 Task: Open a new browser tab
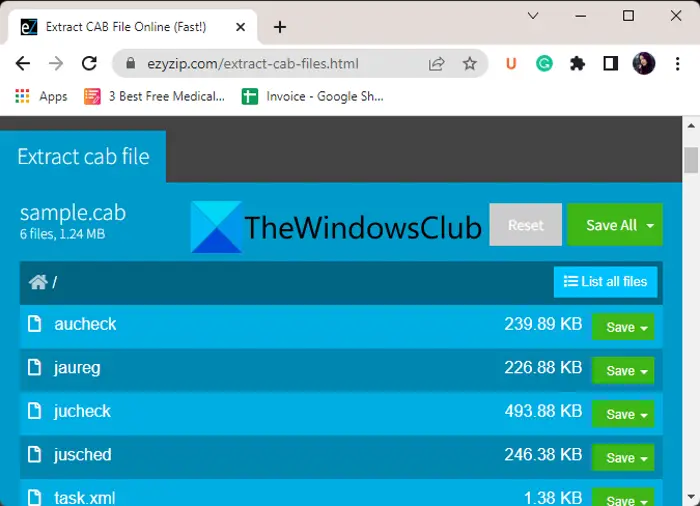pyautogui.click(x=280, y=27)
